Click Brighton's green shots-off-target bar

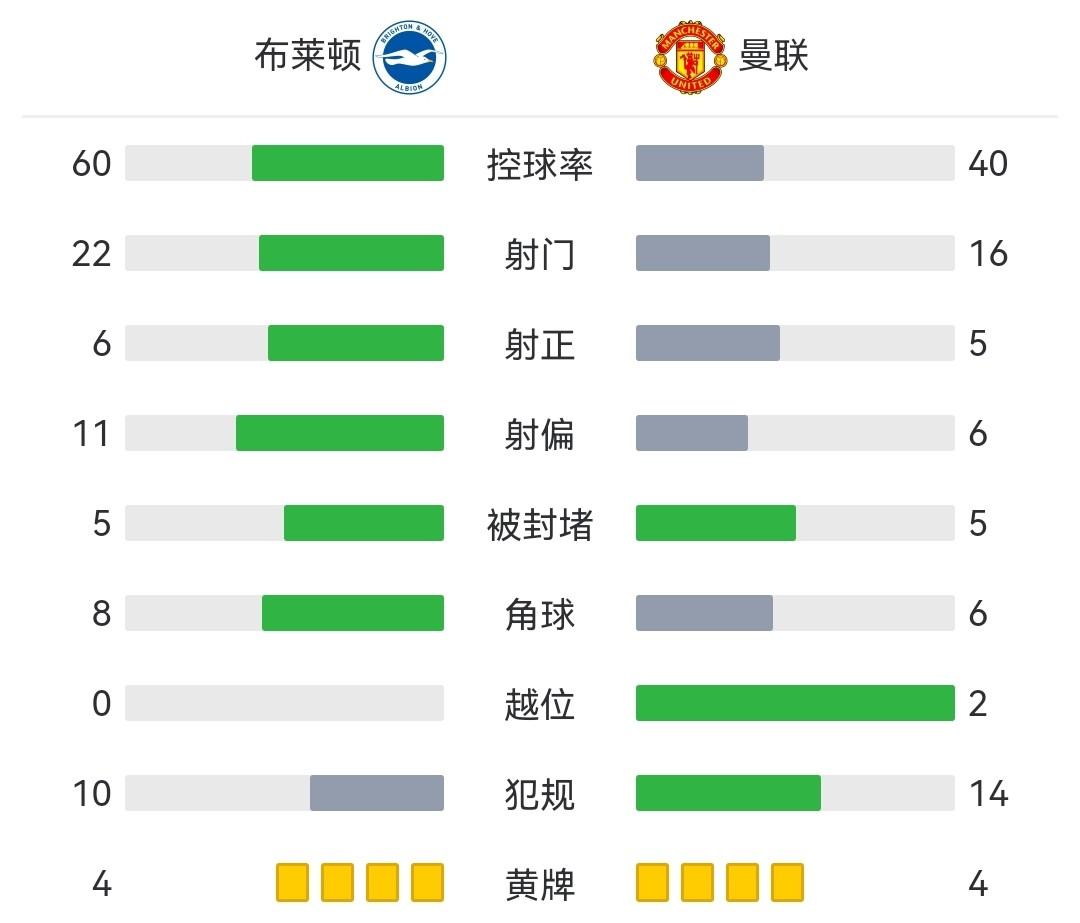(x=339, y=433)
